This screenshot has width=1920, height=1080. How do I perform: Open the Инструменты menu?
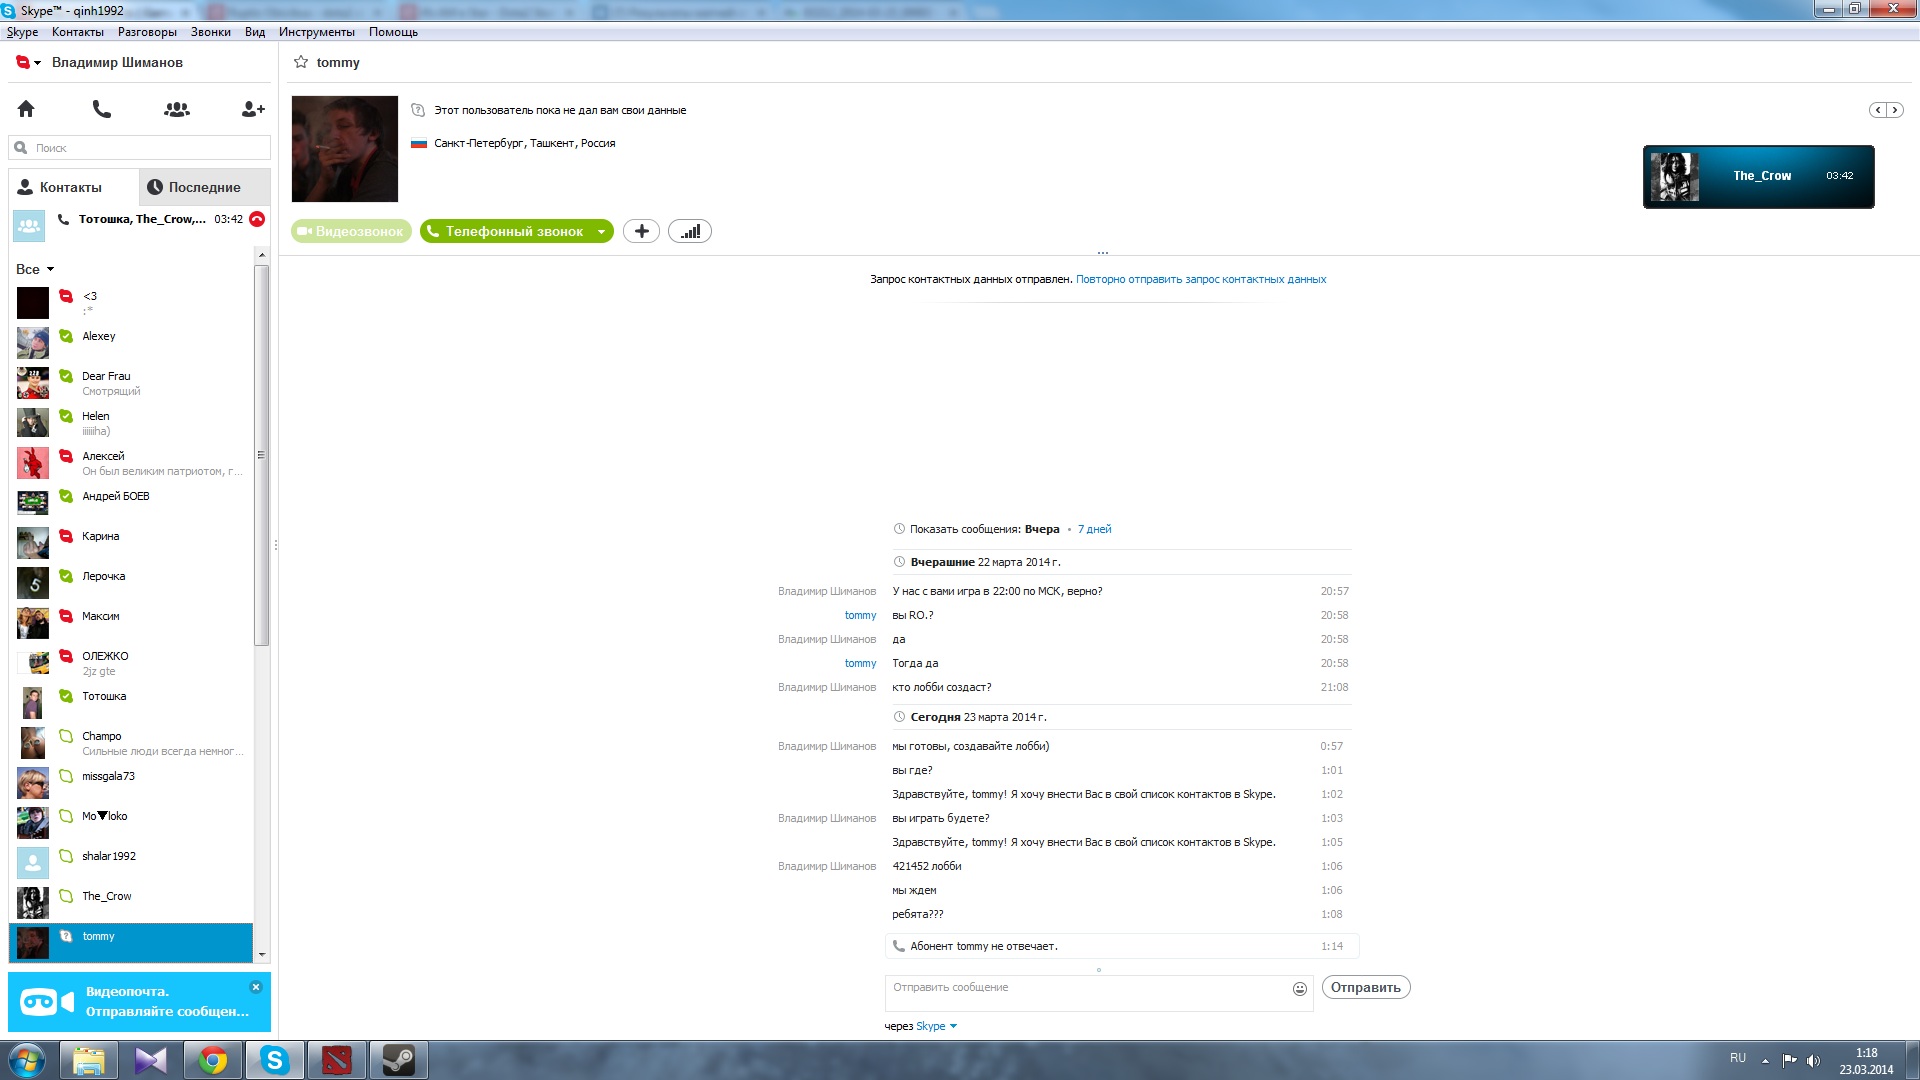tap(317, 32)
